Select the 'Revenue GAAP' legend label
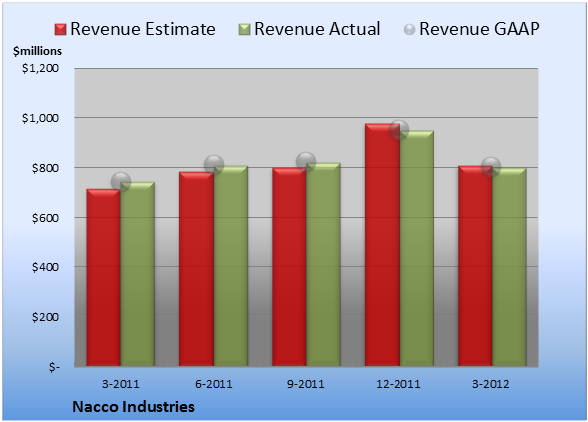Screen dimensions: 588x422 pyautogui.click(x=479, y=29)
